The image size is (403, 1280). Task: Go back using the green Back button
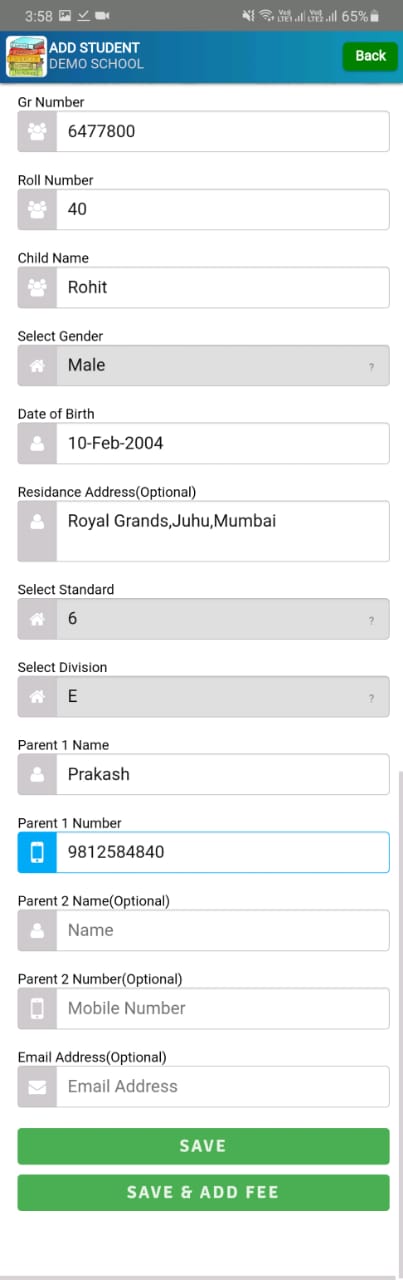tap(370, 56)
